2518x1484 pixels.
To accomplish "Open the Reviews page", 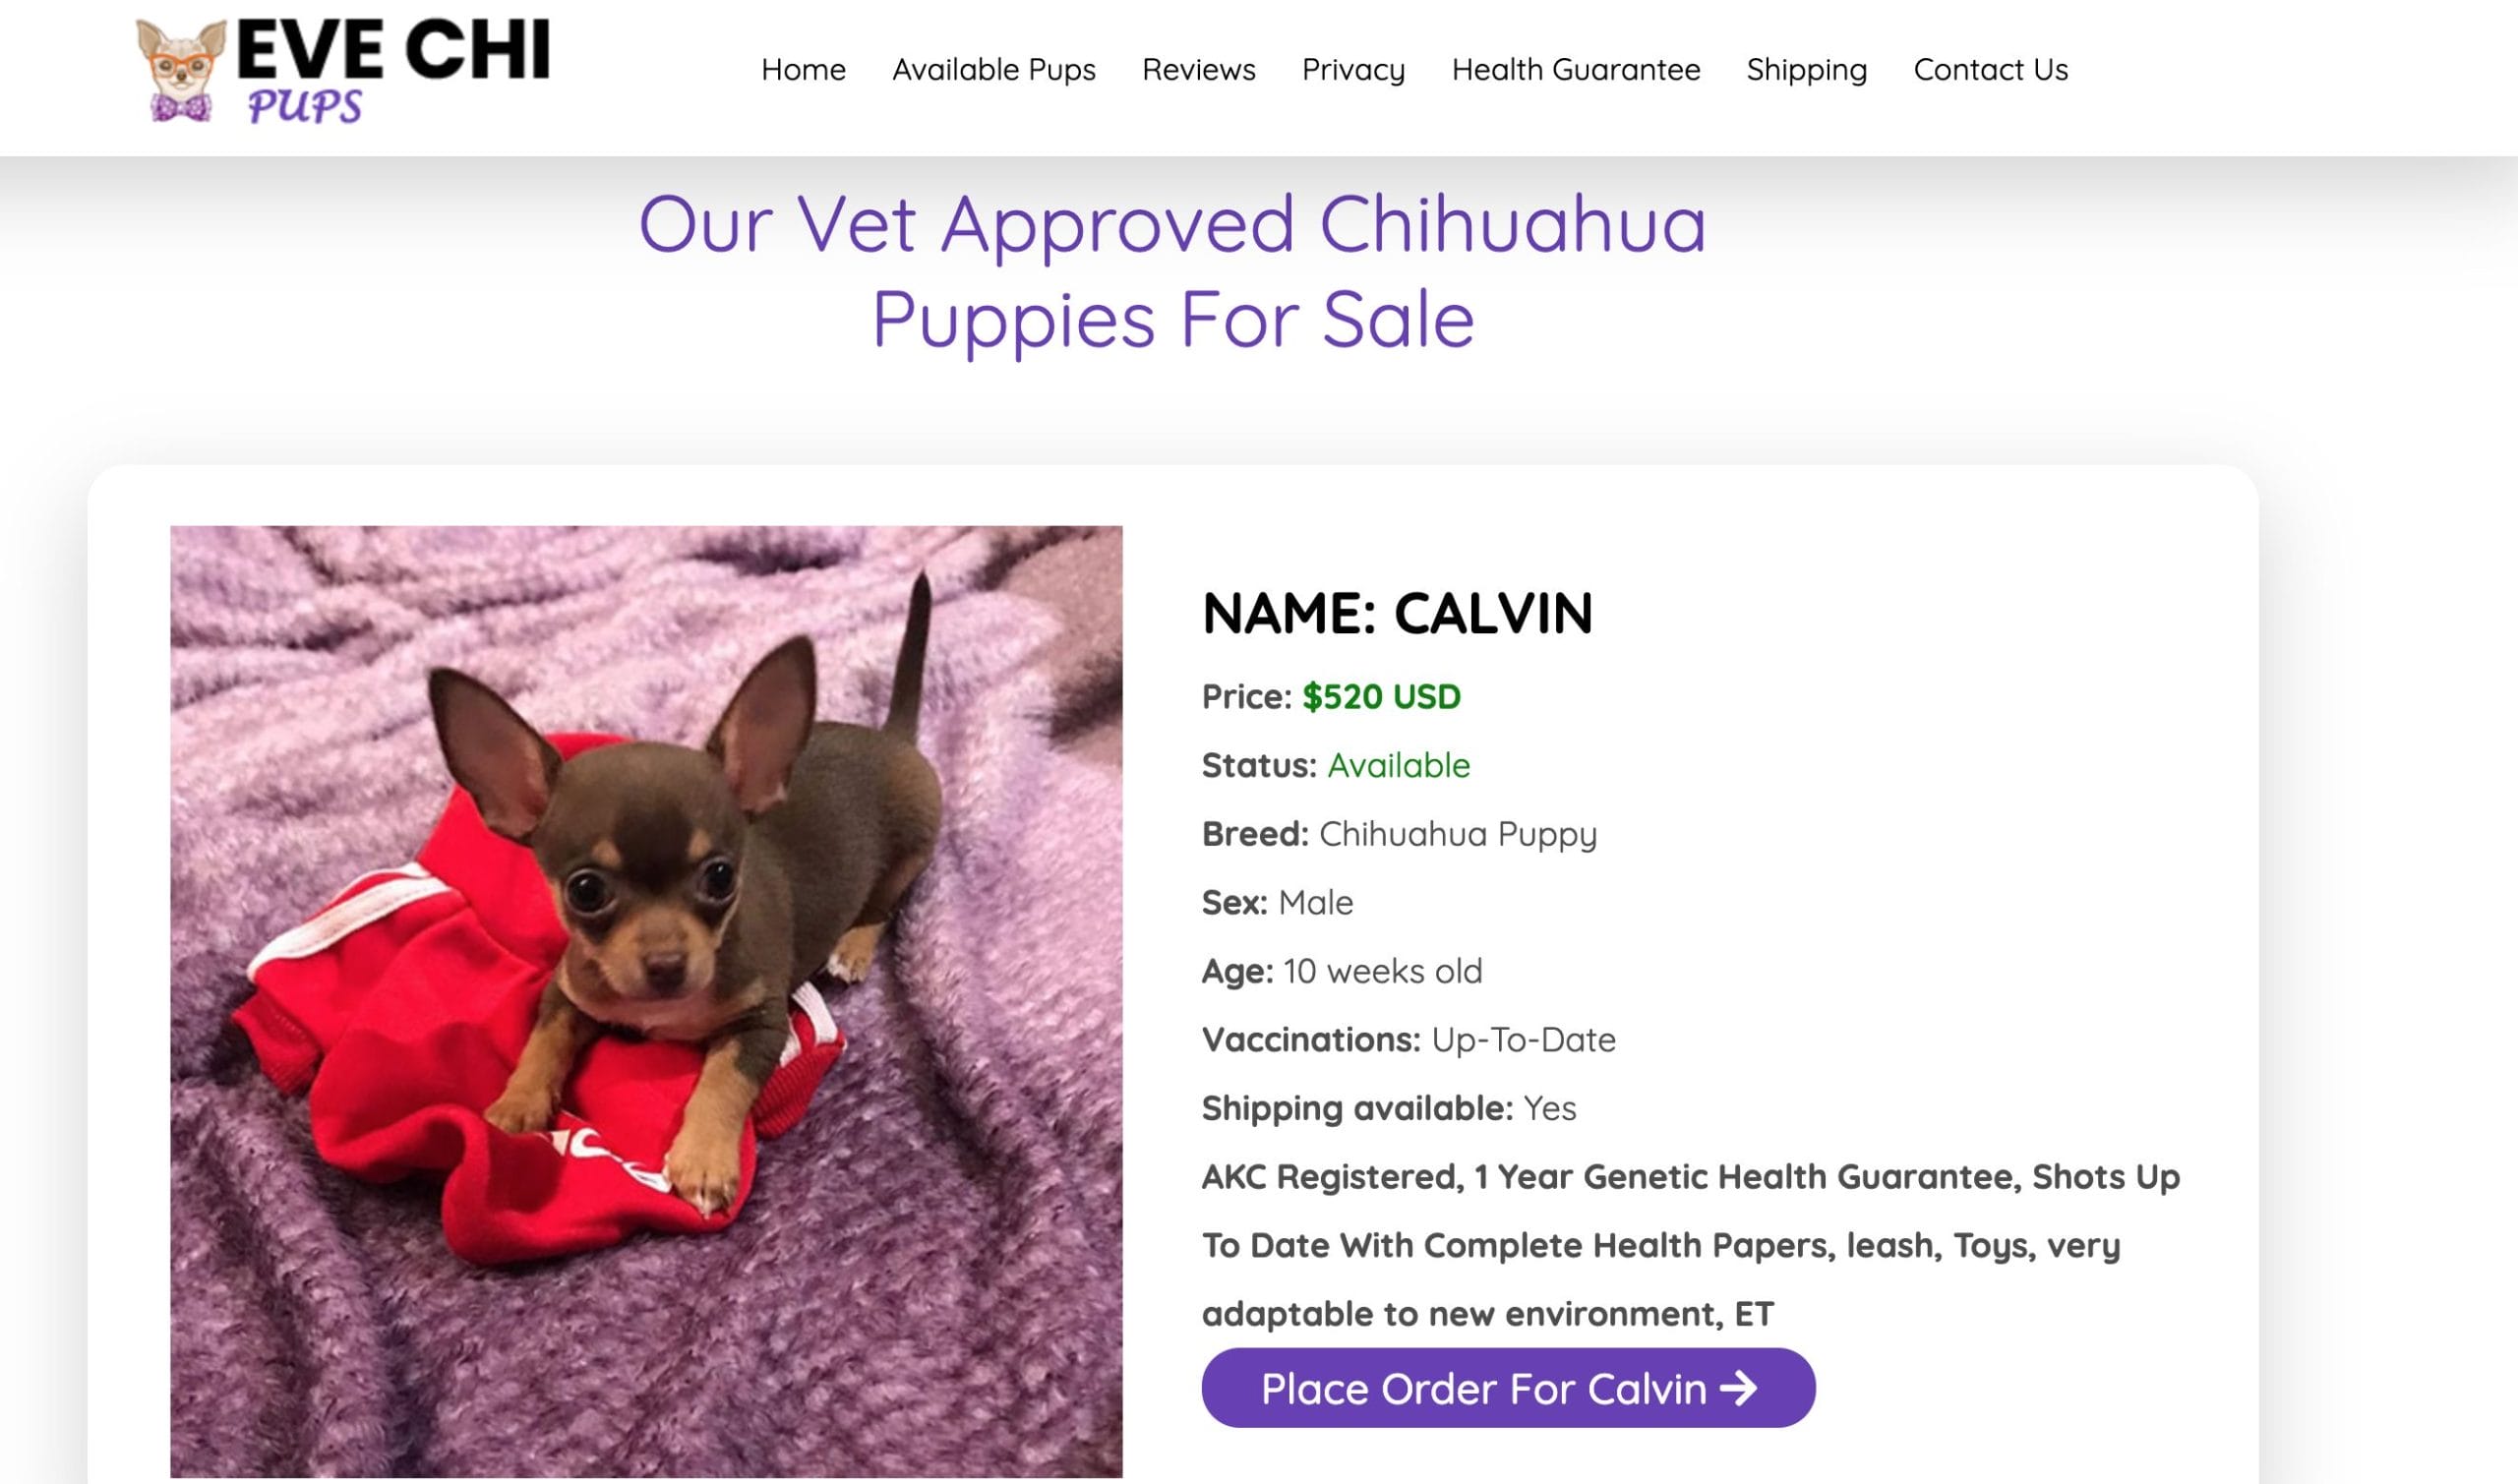I will (x=1198, y=70).
